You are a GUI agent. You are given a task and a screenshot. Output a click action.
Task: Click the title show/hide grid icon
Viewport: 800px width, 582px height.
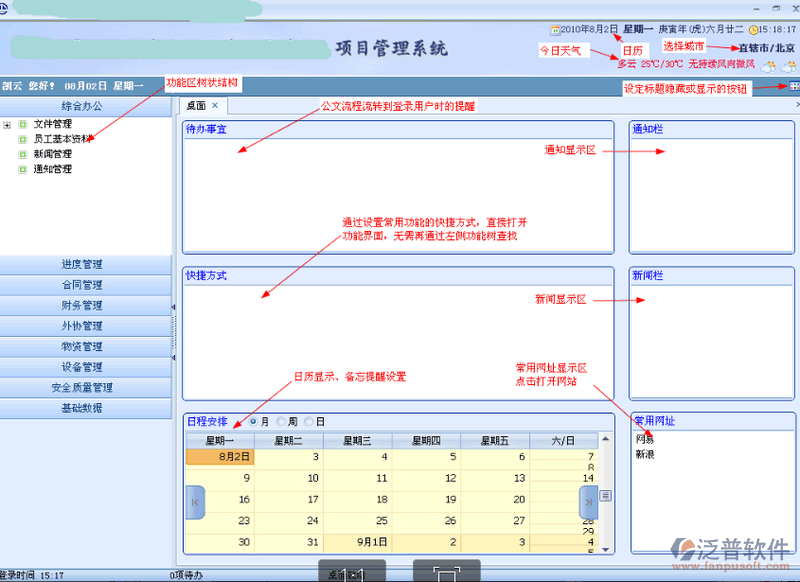tap(793, 87)
